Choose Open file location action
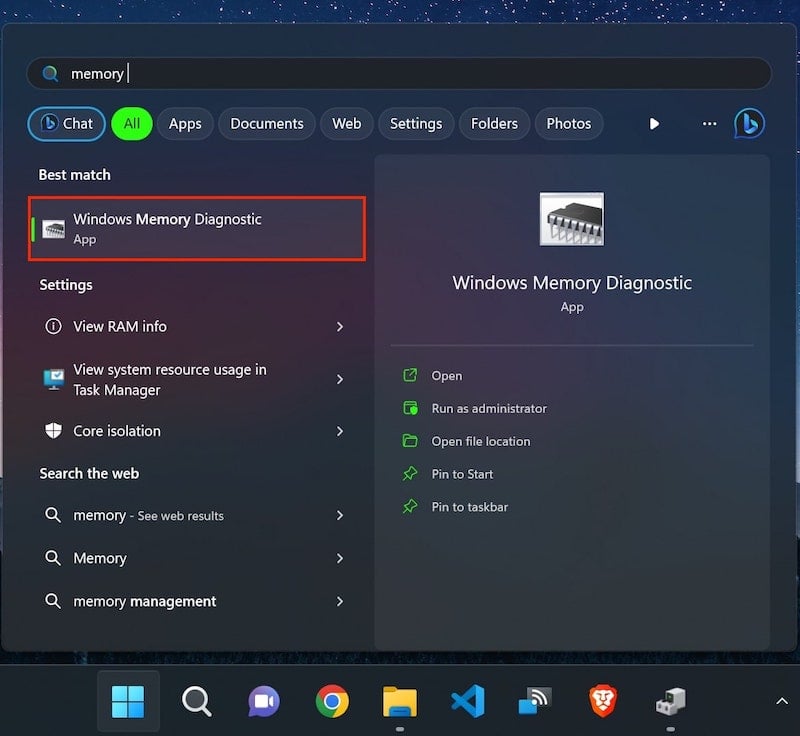 [480, 441]
